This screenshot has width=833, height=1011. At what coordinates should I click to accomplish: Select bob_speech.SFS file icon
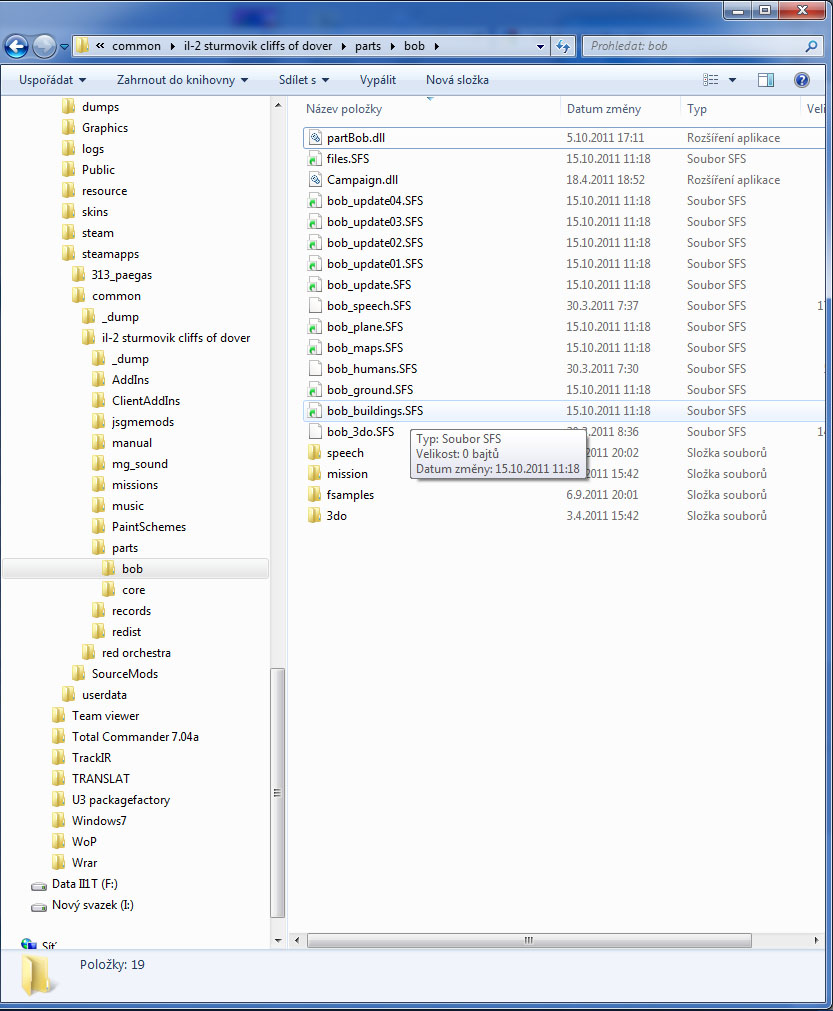(x=315, y=306)
